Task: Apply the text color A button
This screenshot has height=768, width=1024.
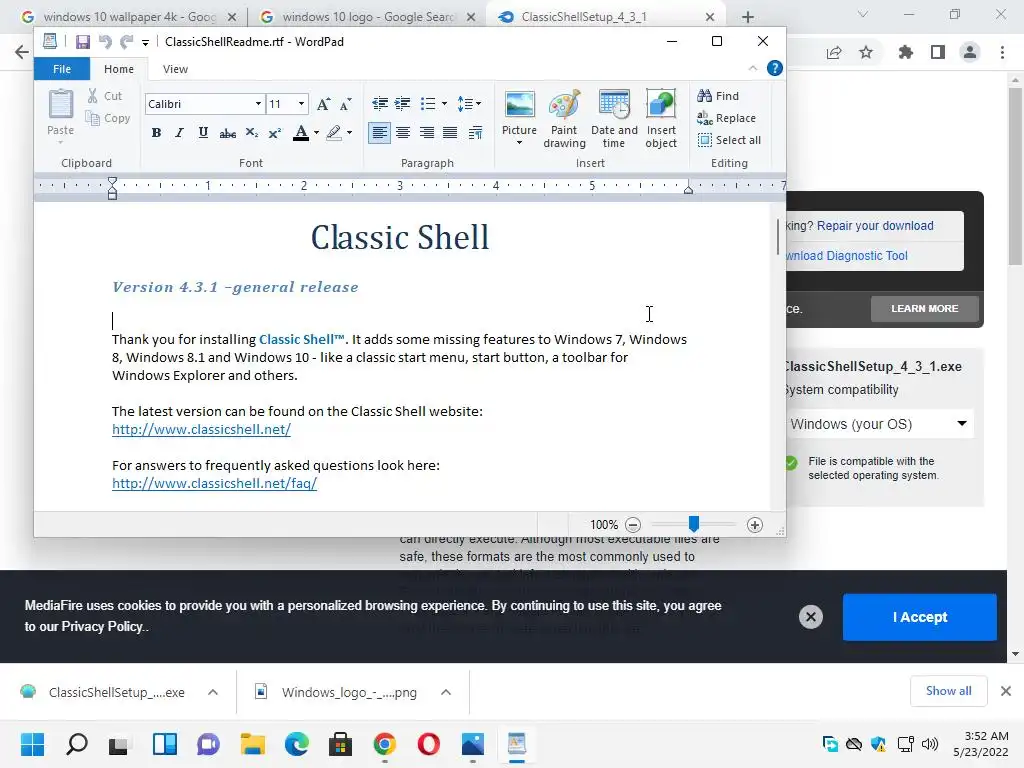Action: click(300, 133)
